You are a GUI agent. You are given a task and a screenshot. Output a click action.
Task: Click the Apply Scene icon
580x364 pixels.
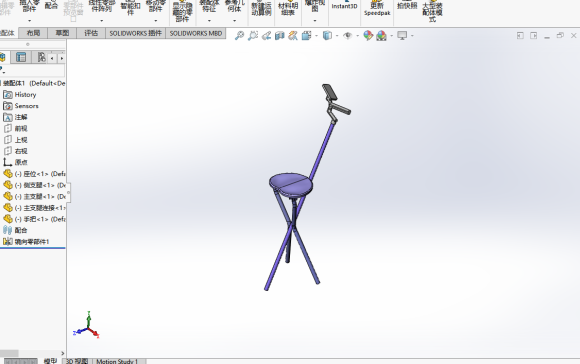pyautogui.click(x=381, y=36)
